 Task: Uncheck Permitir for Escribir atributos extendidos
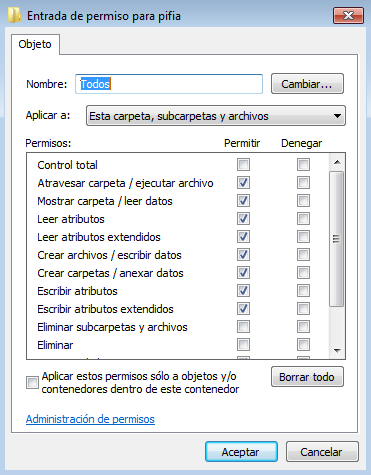[x=243, y=309]
